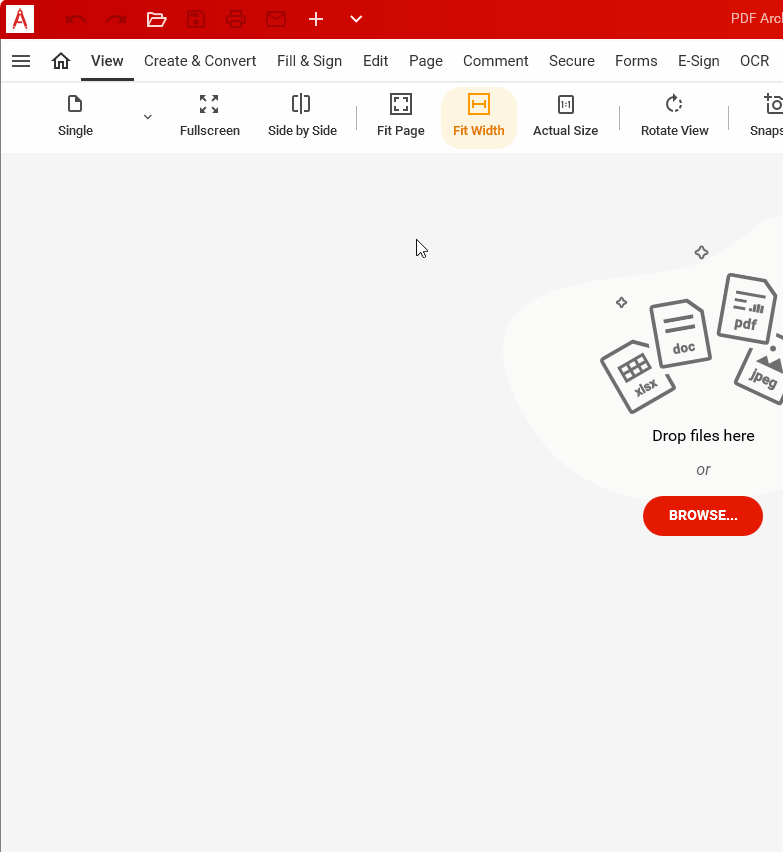Select Single page view
This screenshot has width=783, height=852.
click(76, 116)
